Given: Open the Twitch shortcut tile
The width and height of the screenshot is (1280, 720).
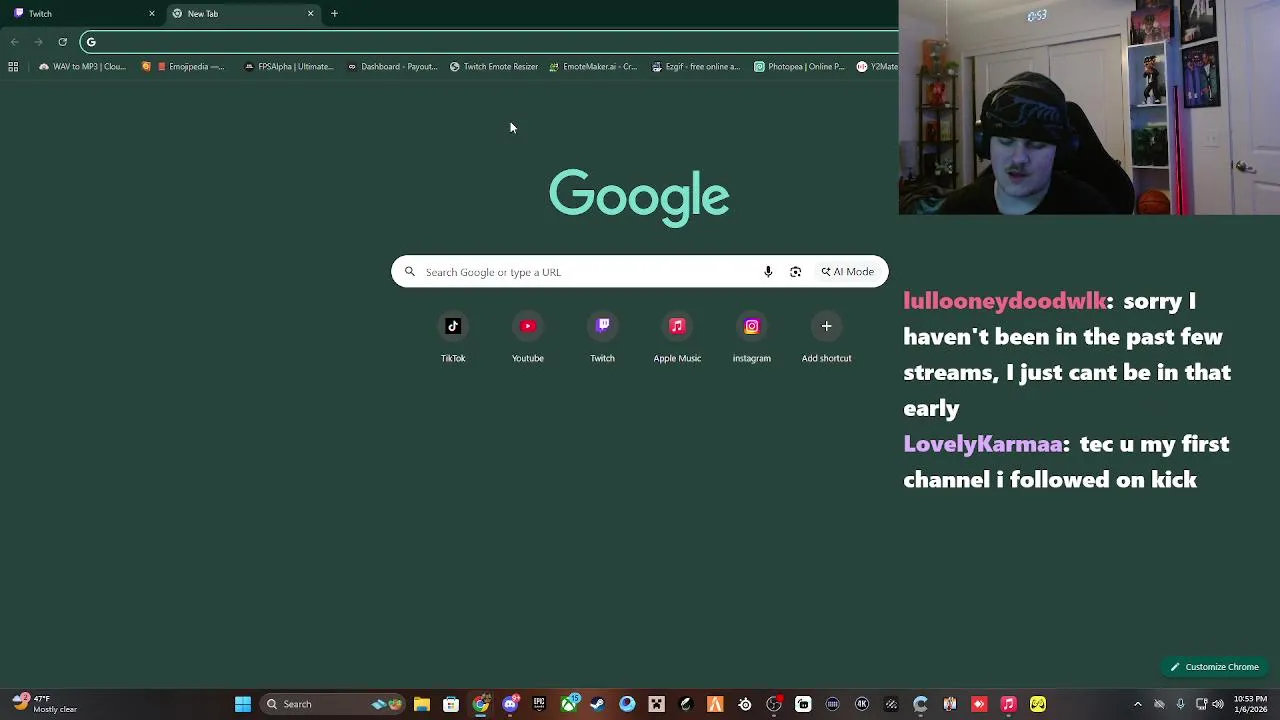Looking at the screenshot, I should click(x=602, y=338).
